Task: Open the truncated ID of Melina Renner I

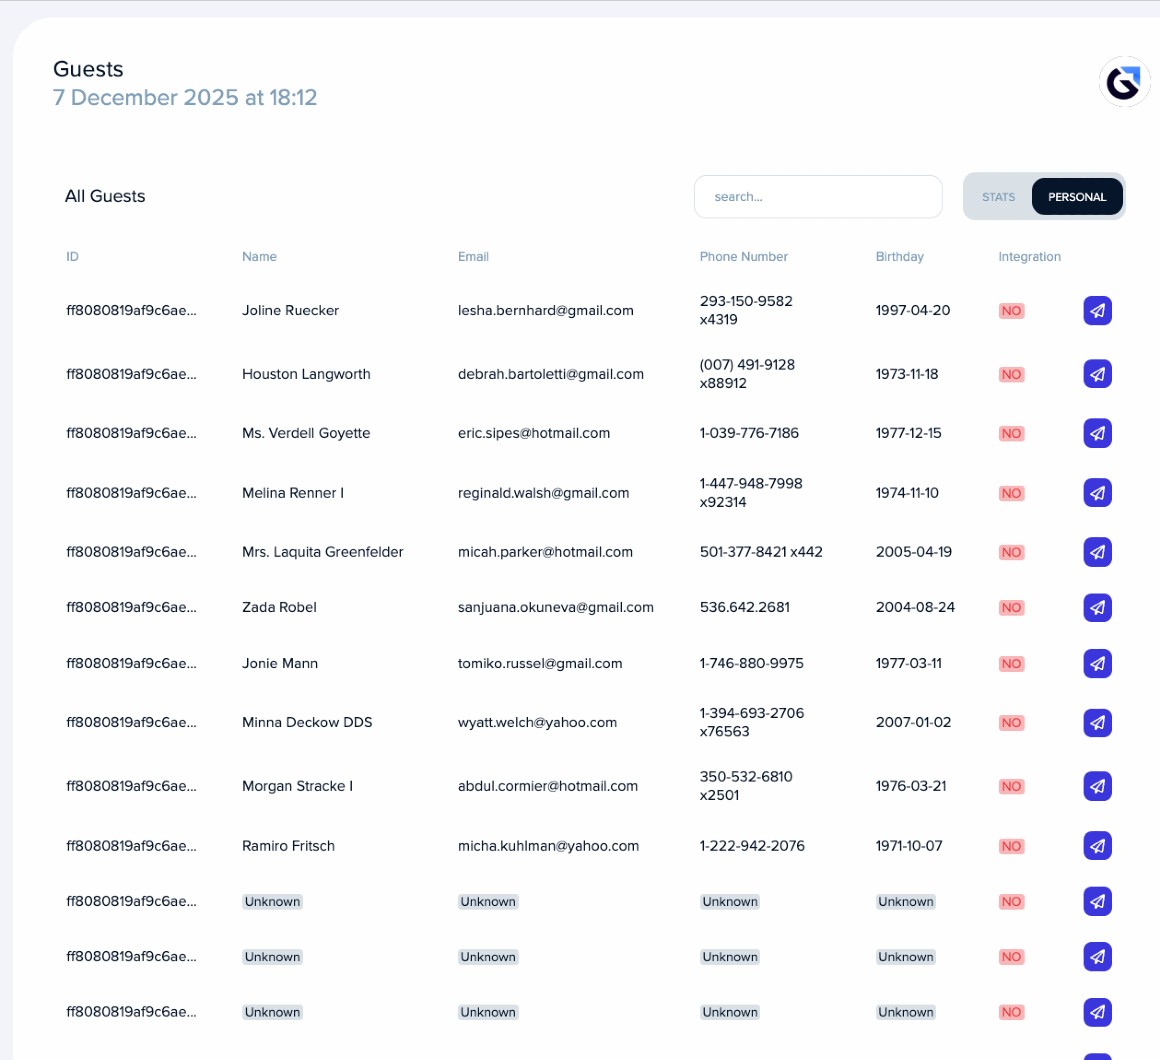Action: [x=130, y=492]
